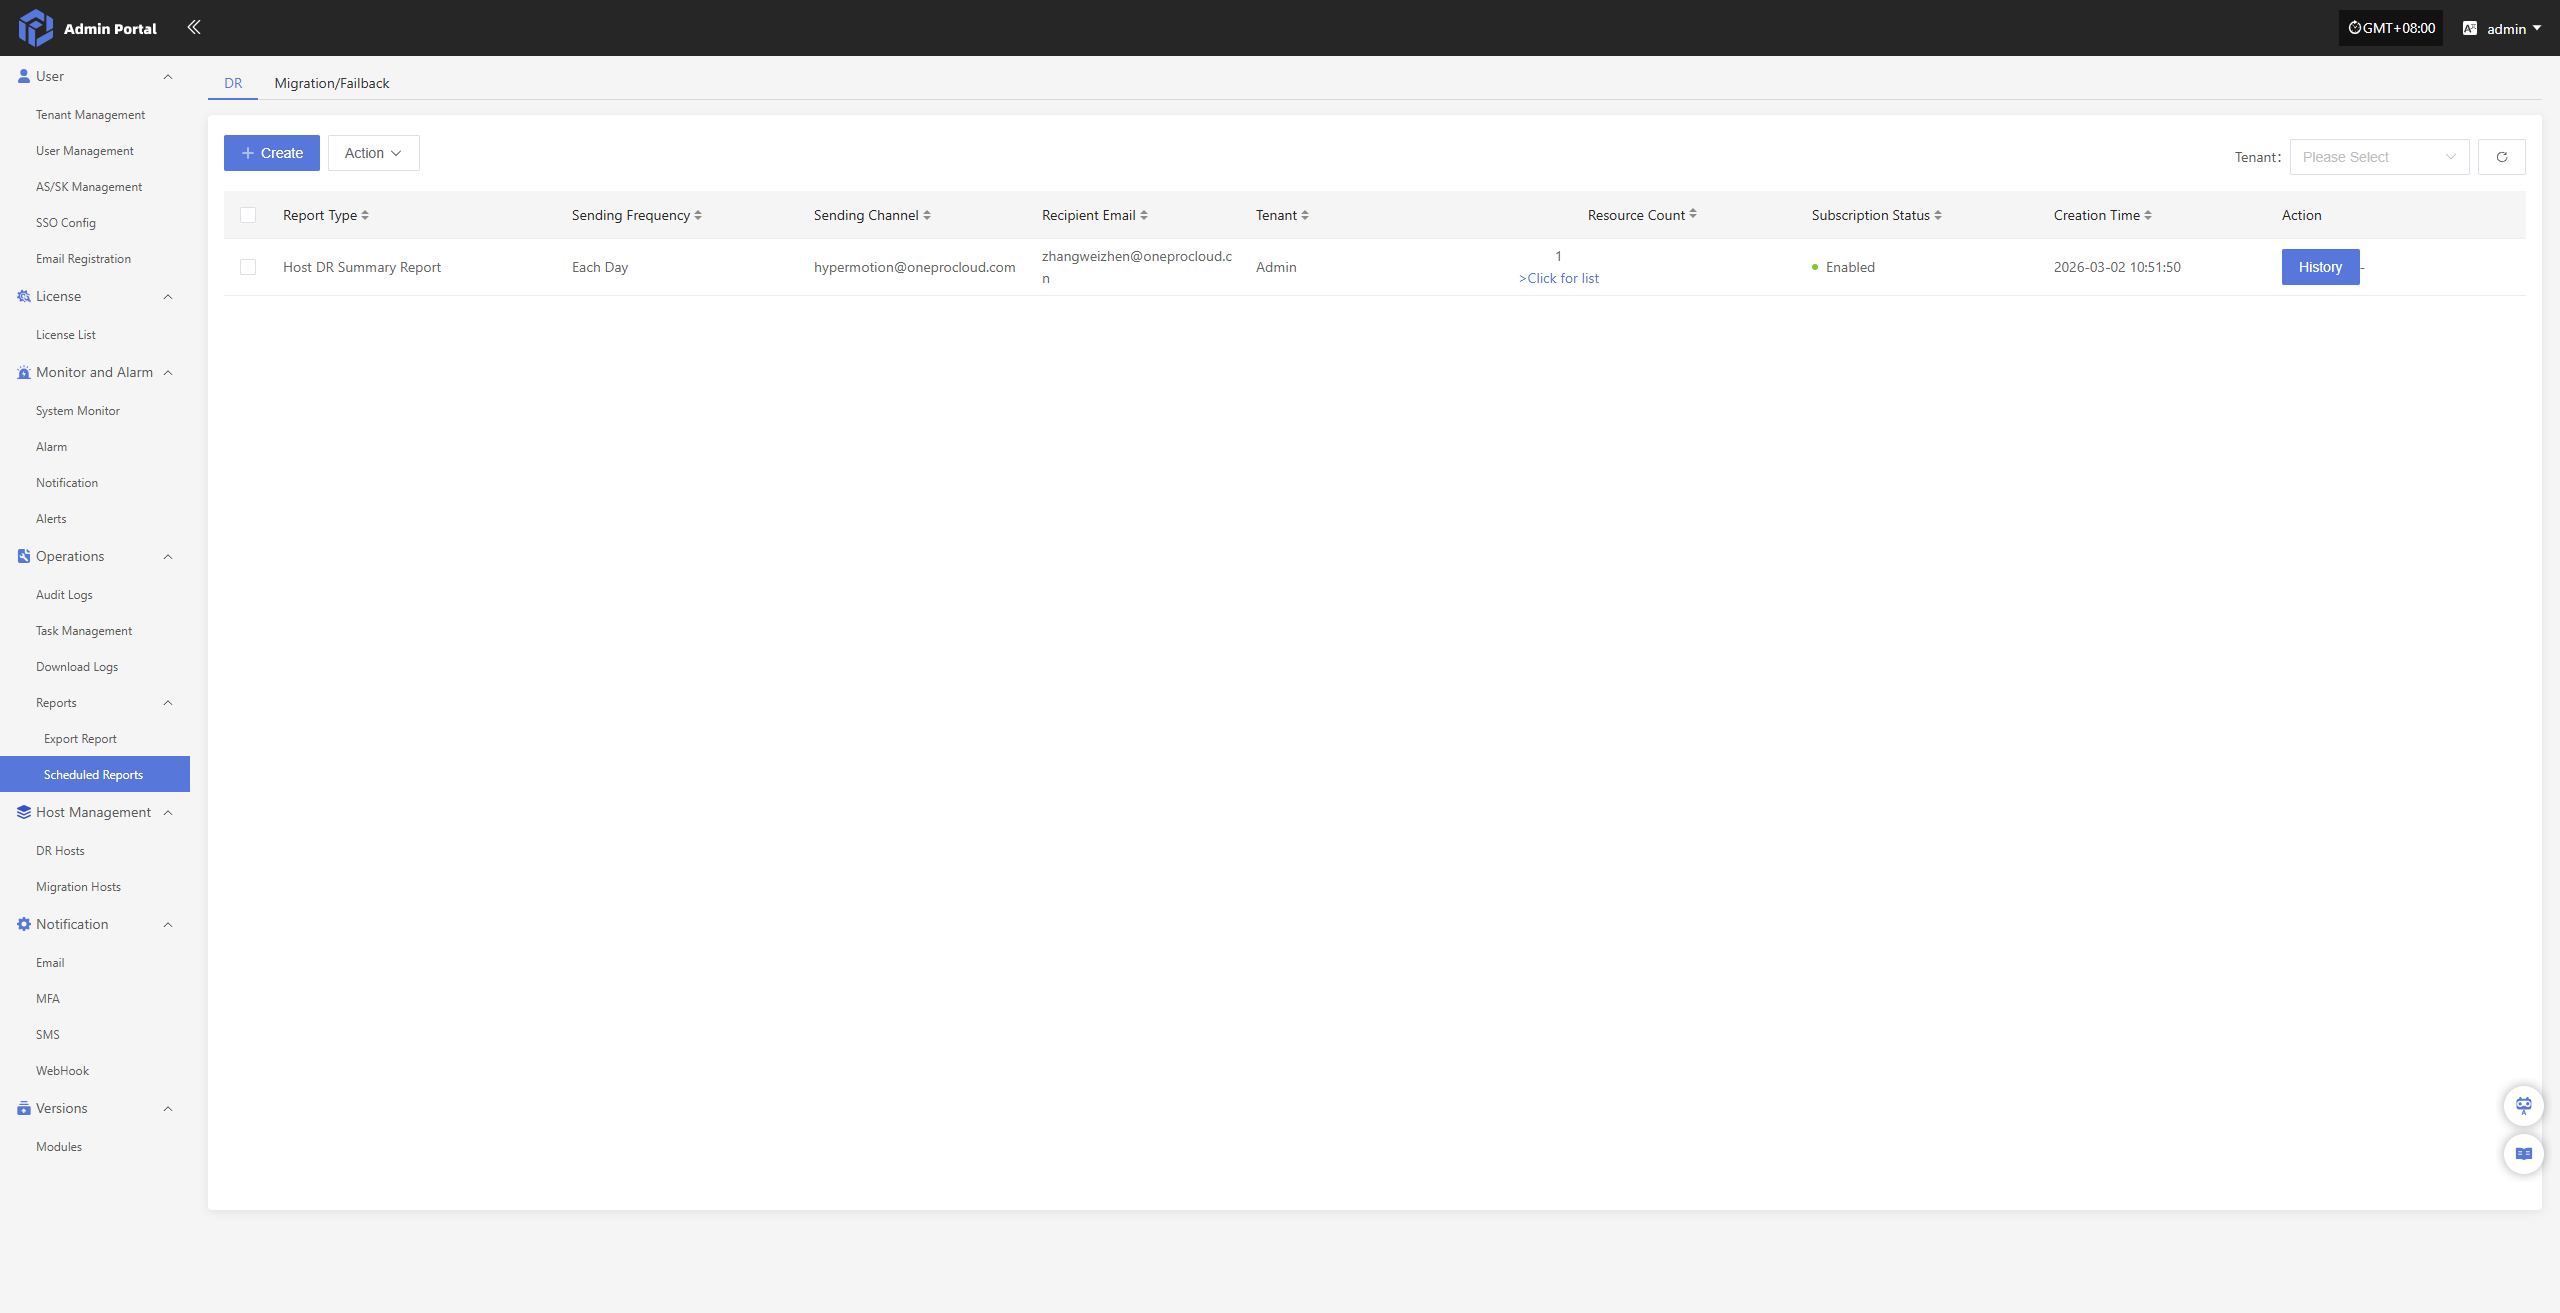Image resolution: width=2560 pixels, height=1313 pixels.
Task: Click the Create button
Action: coord(271,153)
